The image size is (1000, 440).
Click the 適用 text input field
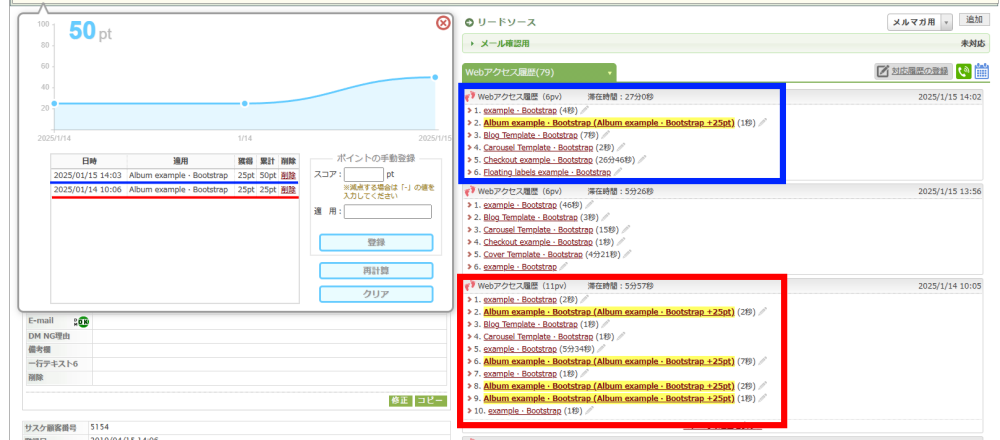[x=387, y=211]
